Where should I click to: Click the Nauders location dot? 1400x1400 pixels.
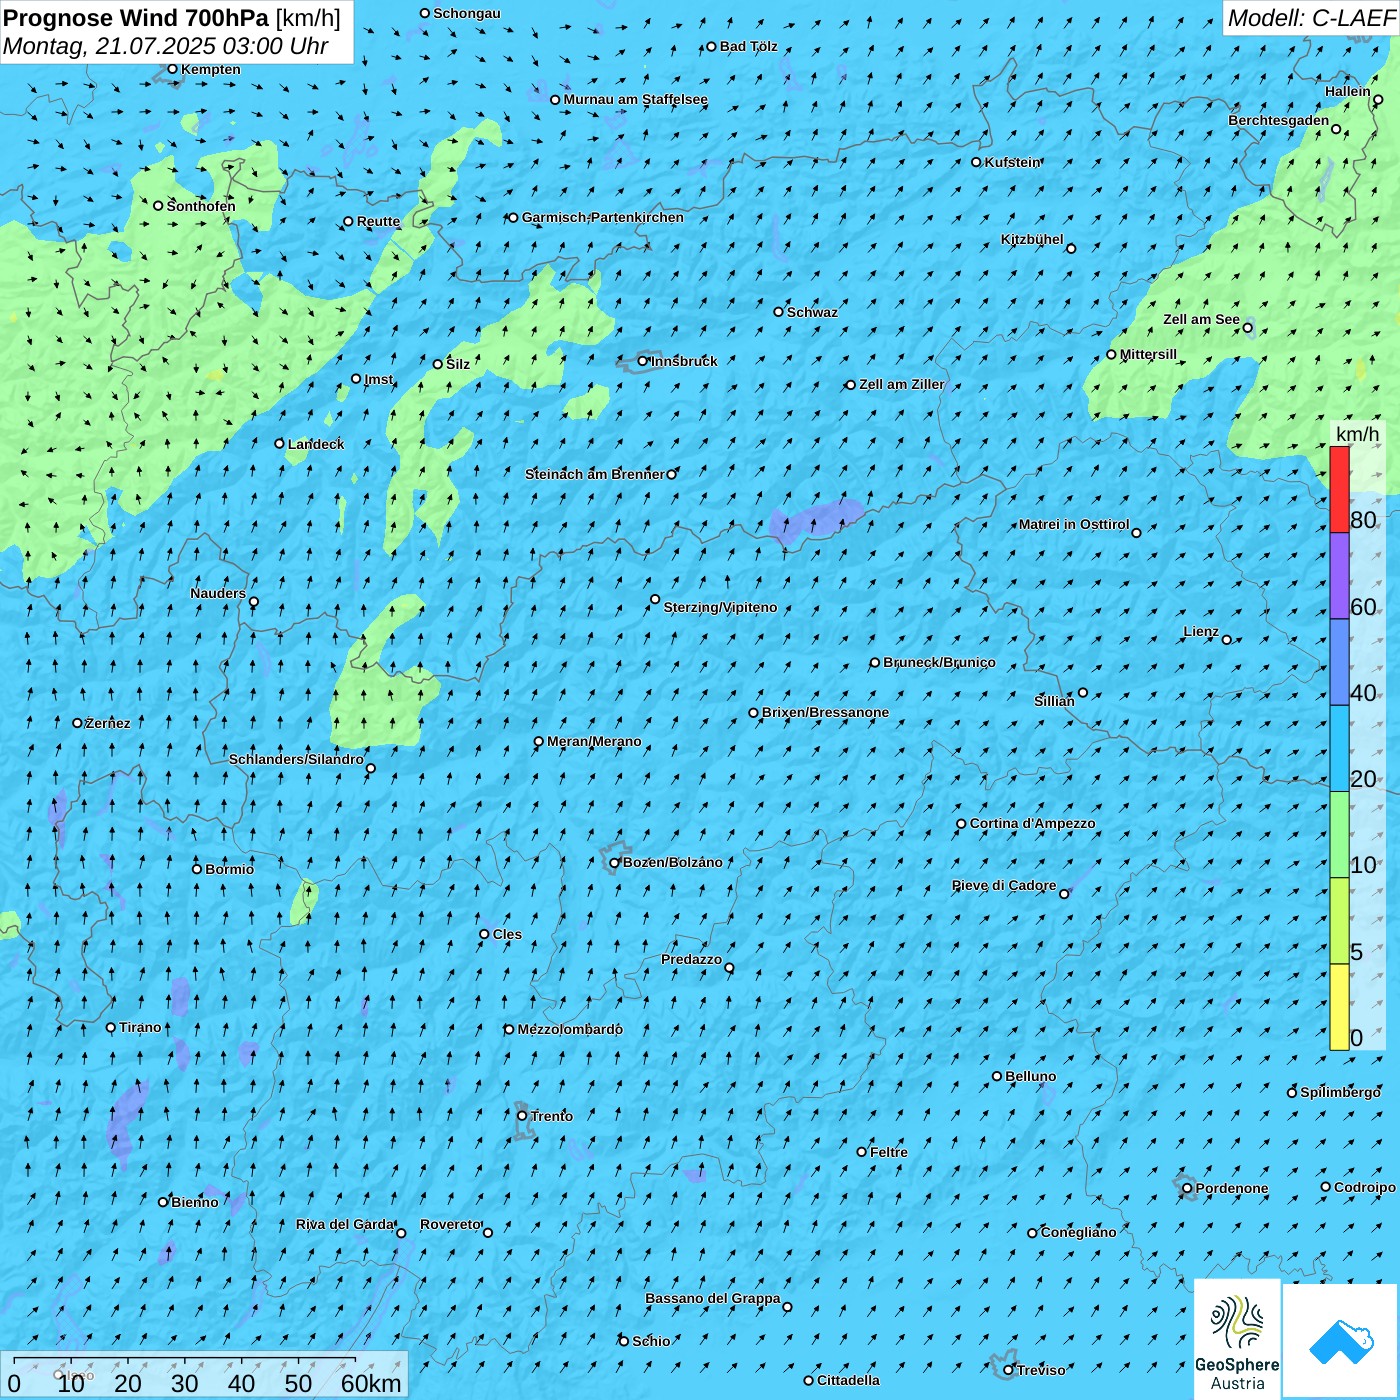tap(253, 602)
